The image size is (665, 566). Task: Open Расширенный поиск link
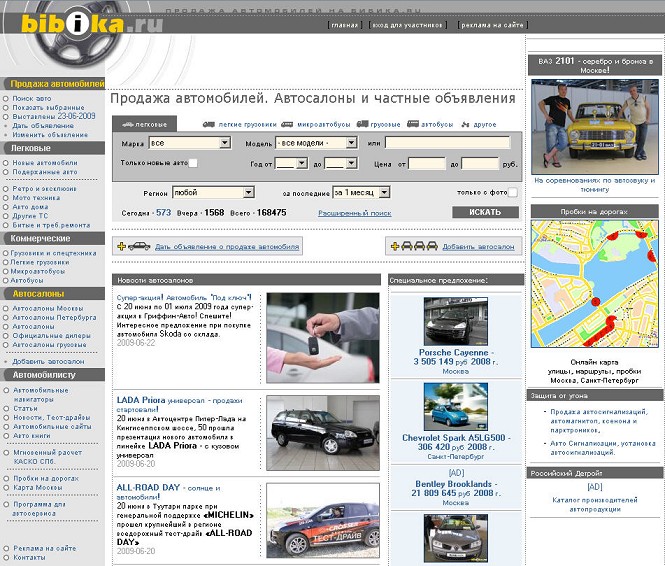(x=355, y=213)
